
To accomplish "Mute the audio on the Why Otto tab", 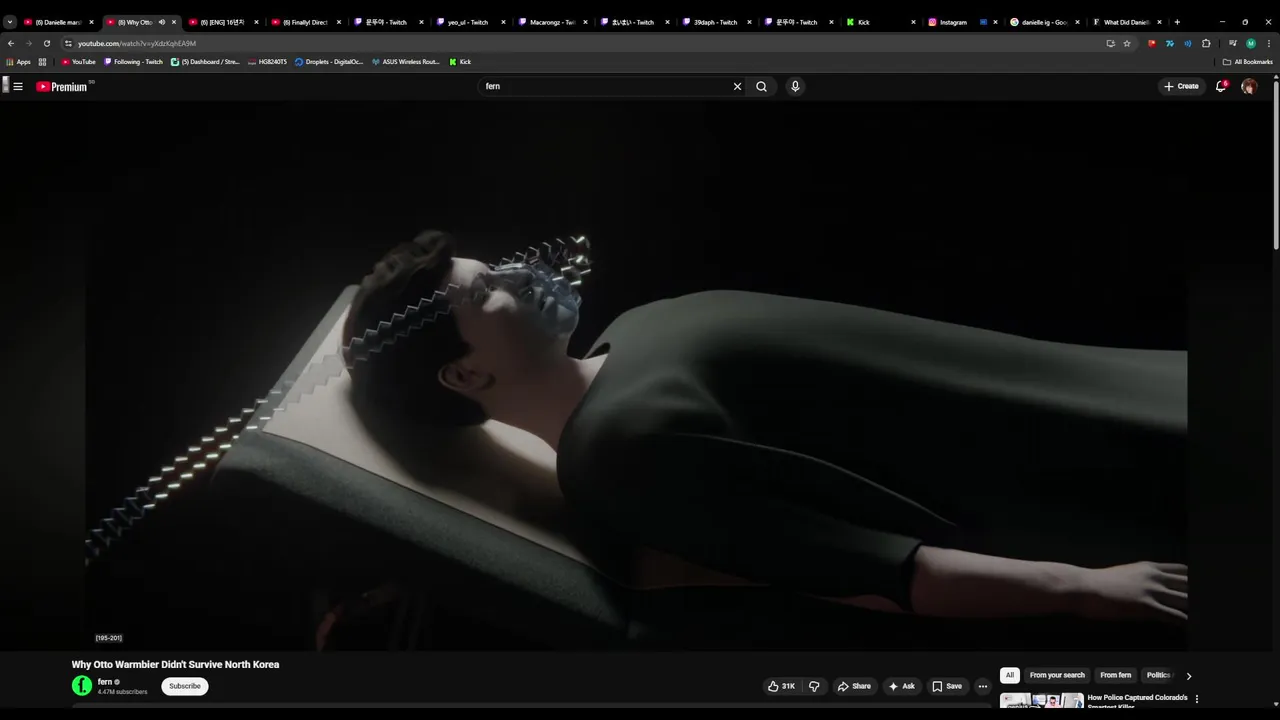I will (161, 22).
